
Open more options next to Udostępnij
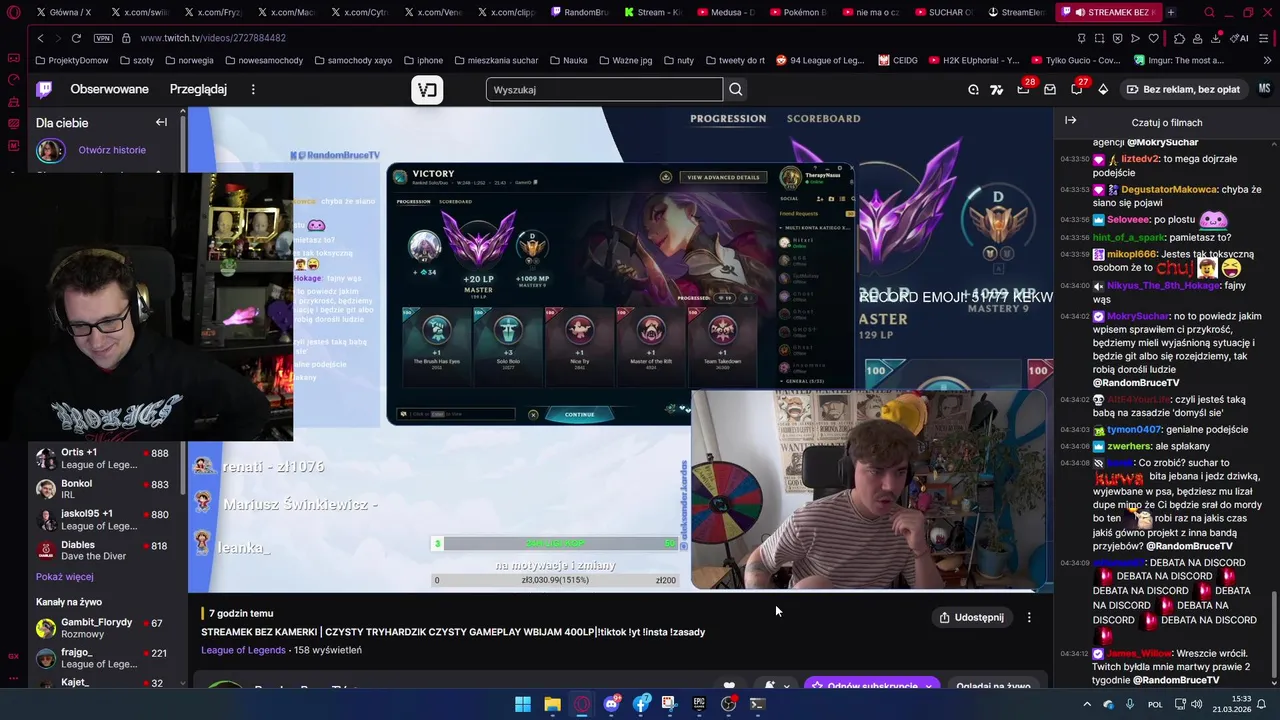tap(1029, 617)
